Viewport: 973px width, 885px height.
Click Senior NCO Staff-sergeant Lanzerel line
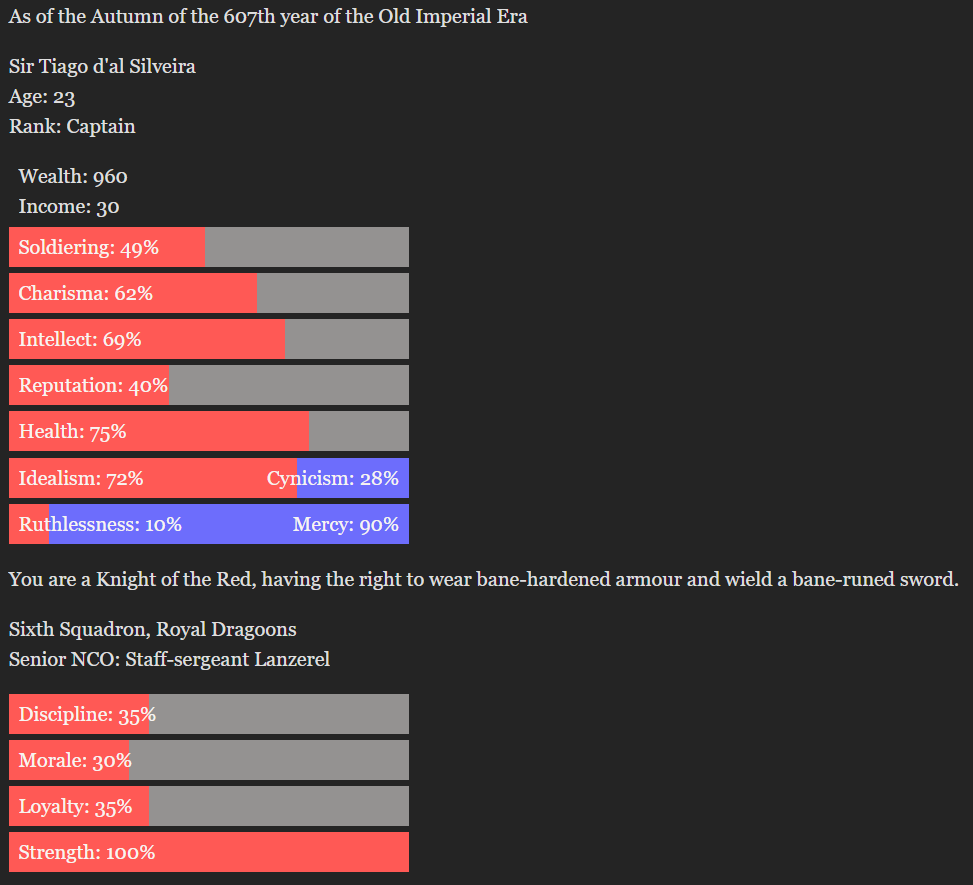169,659
